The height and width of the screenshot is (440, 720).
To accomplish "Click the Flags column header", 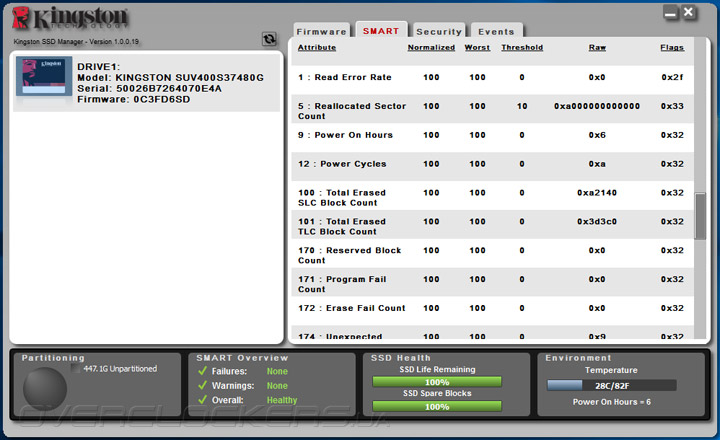I will click(672, 47).
